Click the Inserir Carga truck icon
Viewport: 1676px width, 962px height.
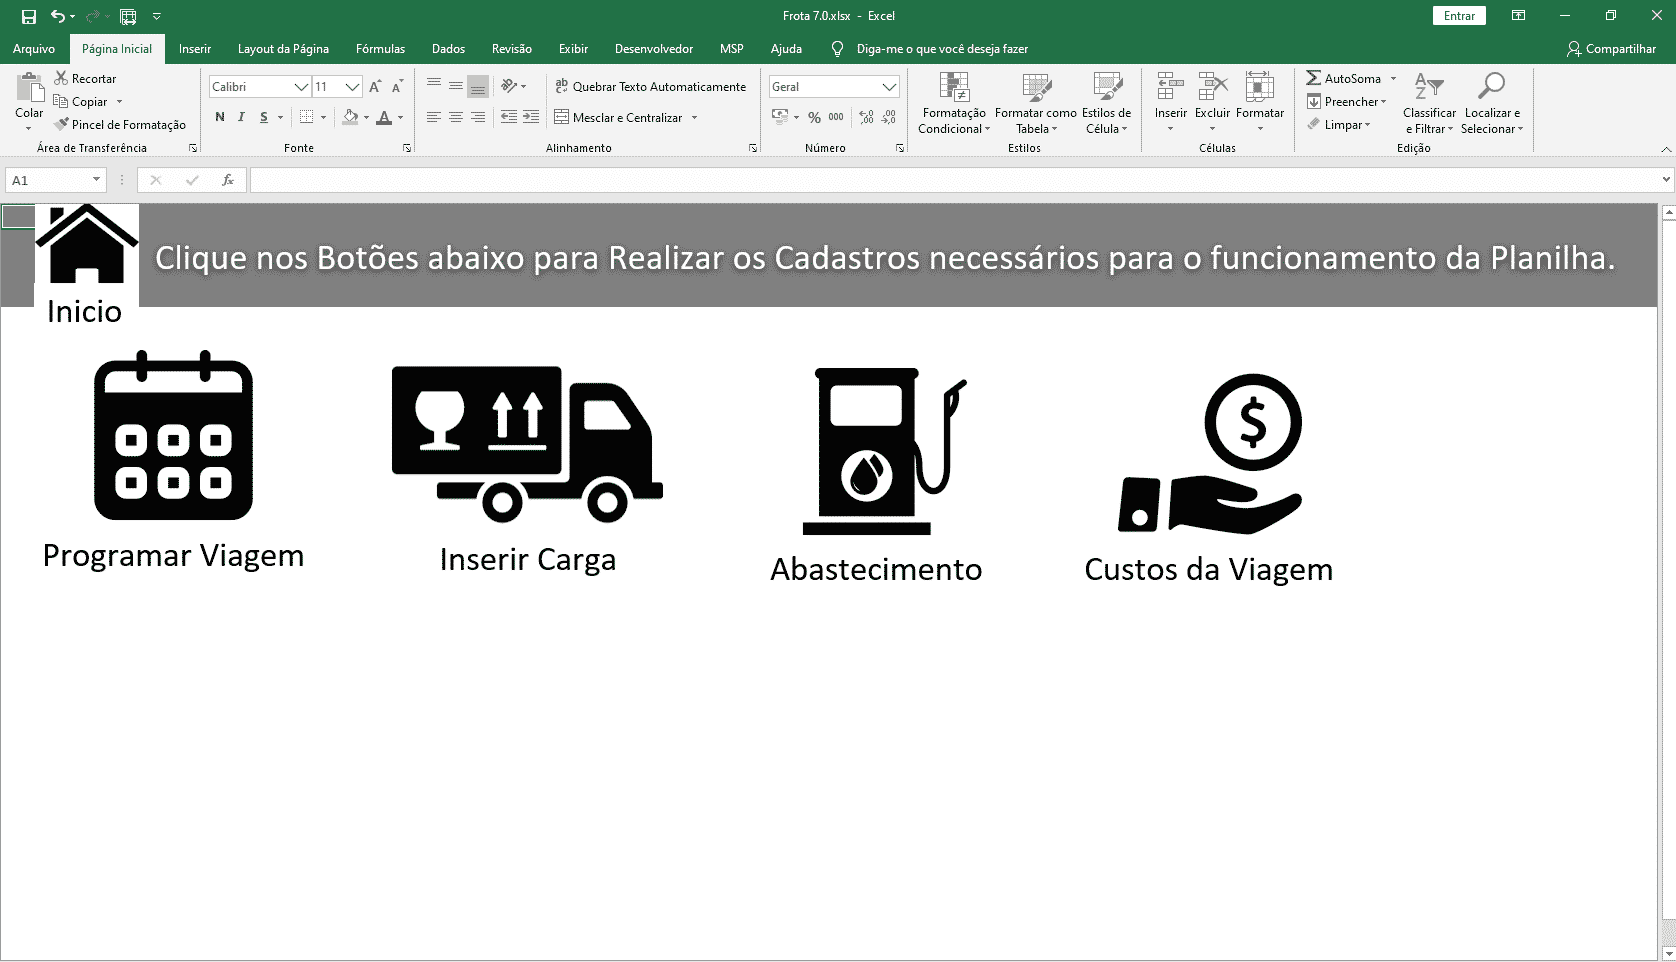pyautogui.click(x=527, y=444)
